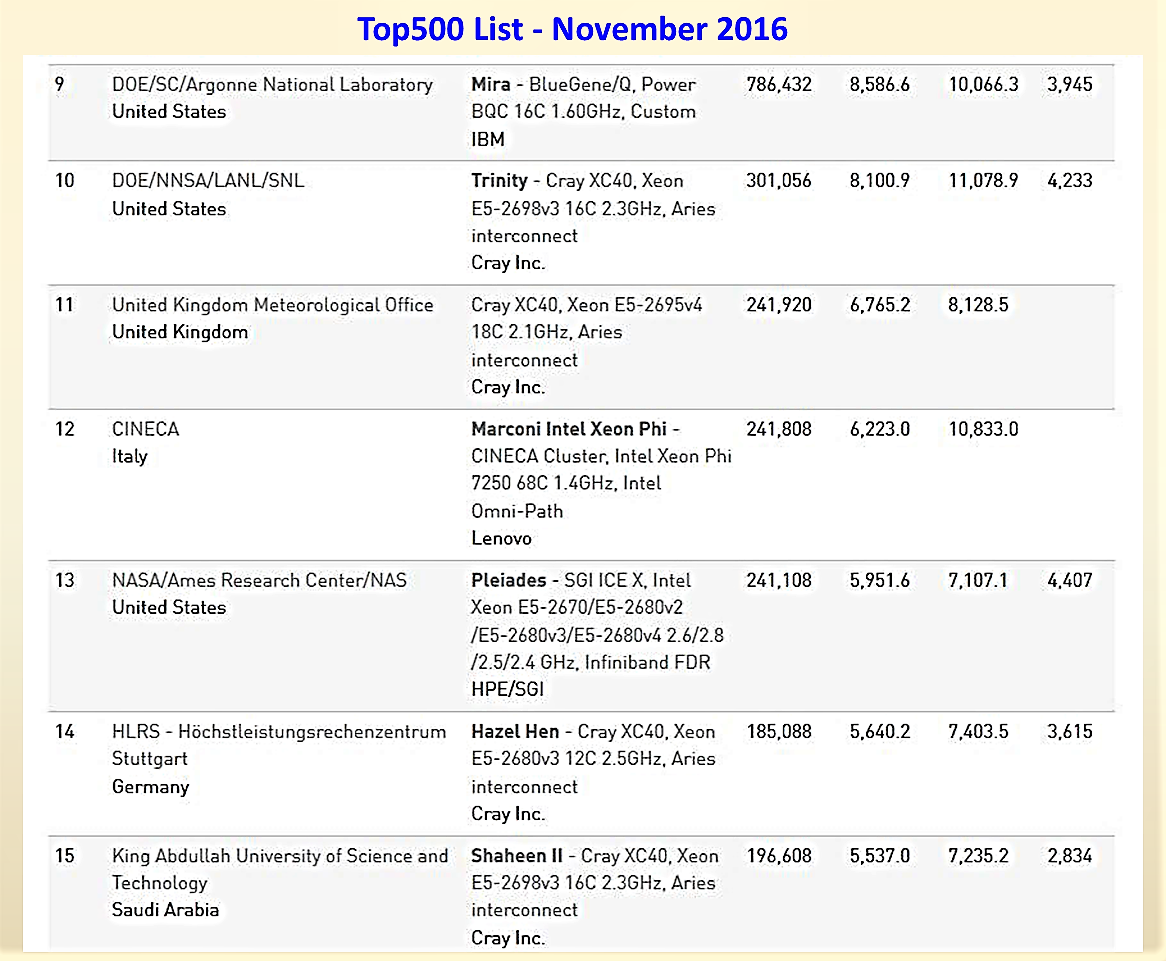Screen dimensions: 1166x961
Task: Click Rpeak value 8,128.5
Action: click(978, 304)
